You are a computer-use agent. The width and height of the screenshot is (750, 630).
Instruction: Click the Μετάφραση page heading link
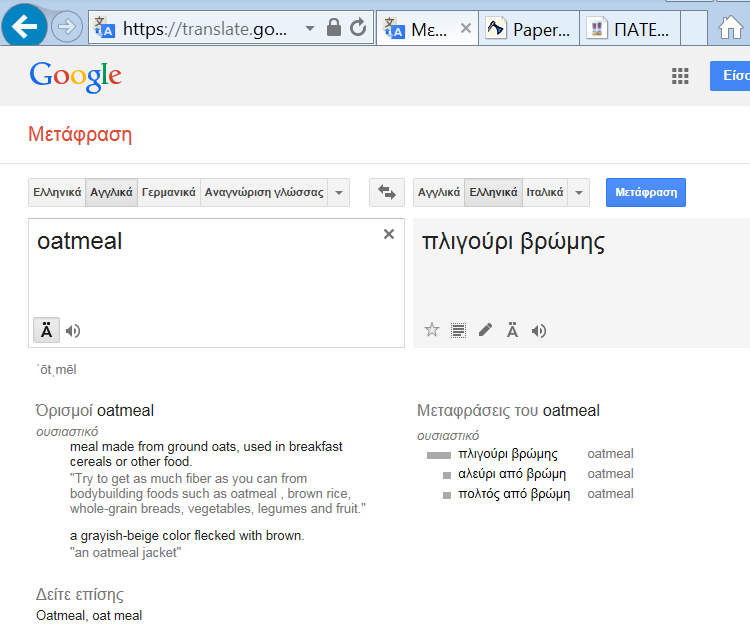[x=80, y=134]
